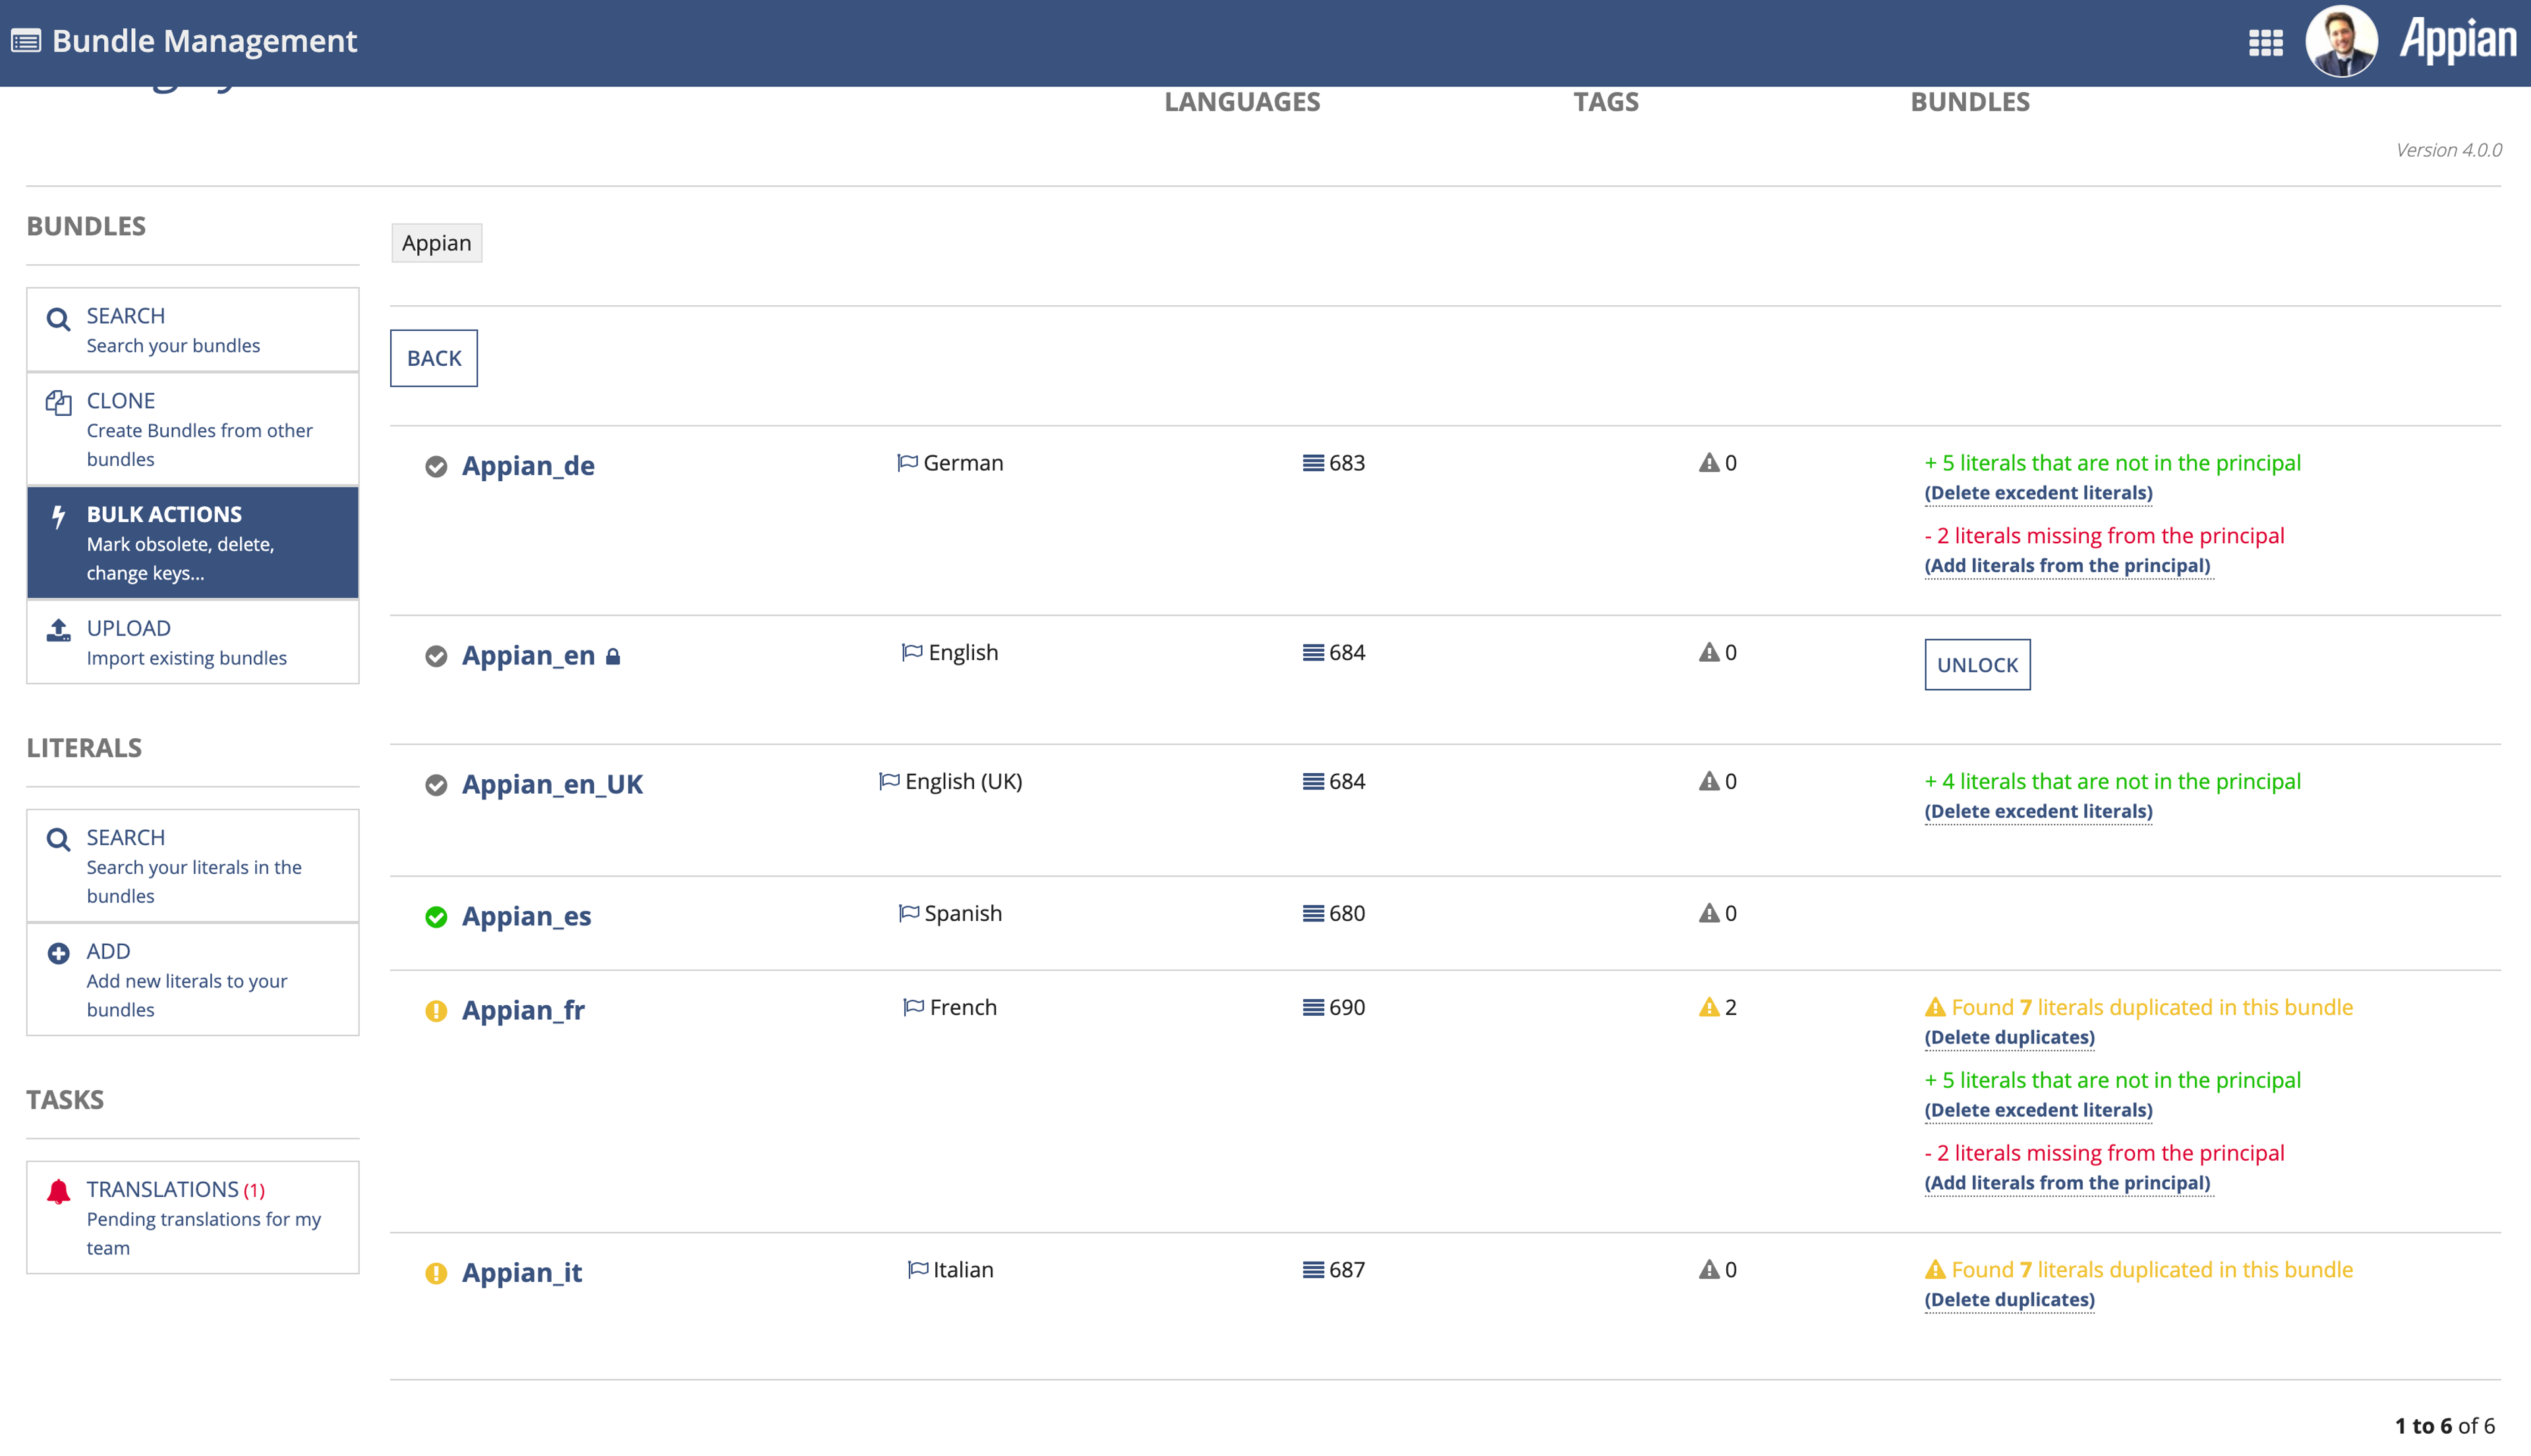Screen dimensions: 2531x1456
Task: Open Bulk Actions menu item
Action: pyautogui.click(x=193, y=543)
